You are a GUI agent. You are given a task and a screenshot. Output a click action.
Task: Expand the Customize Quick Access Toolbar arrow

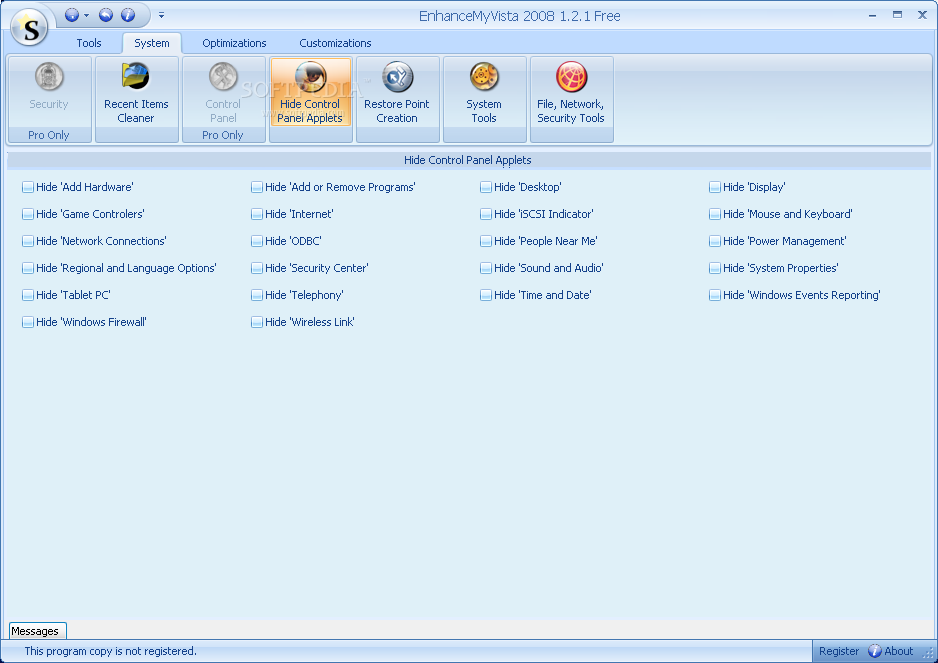click(162, 16)
